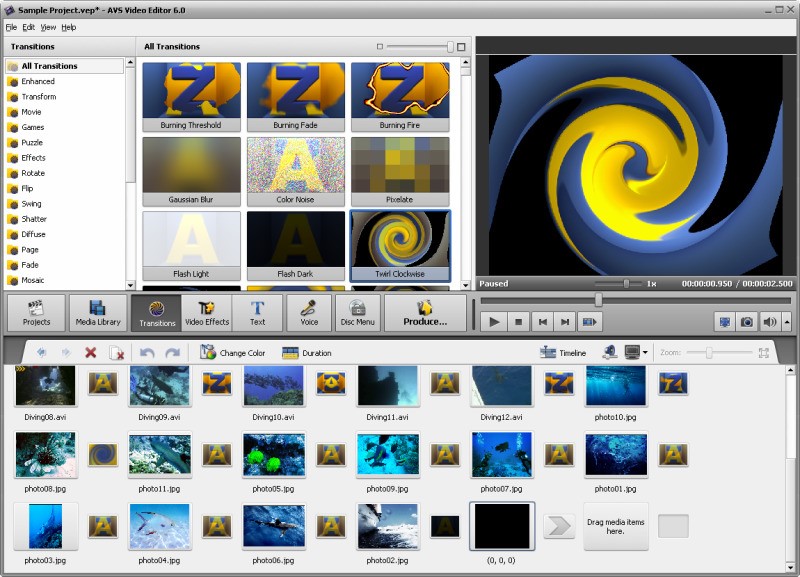The width and height of the screenshot is (800, 577).
Task: Mute the preview audio
Action: click(771, 323)
